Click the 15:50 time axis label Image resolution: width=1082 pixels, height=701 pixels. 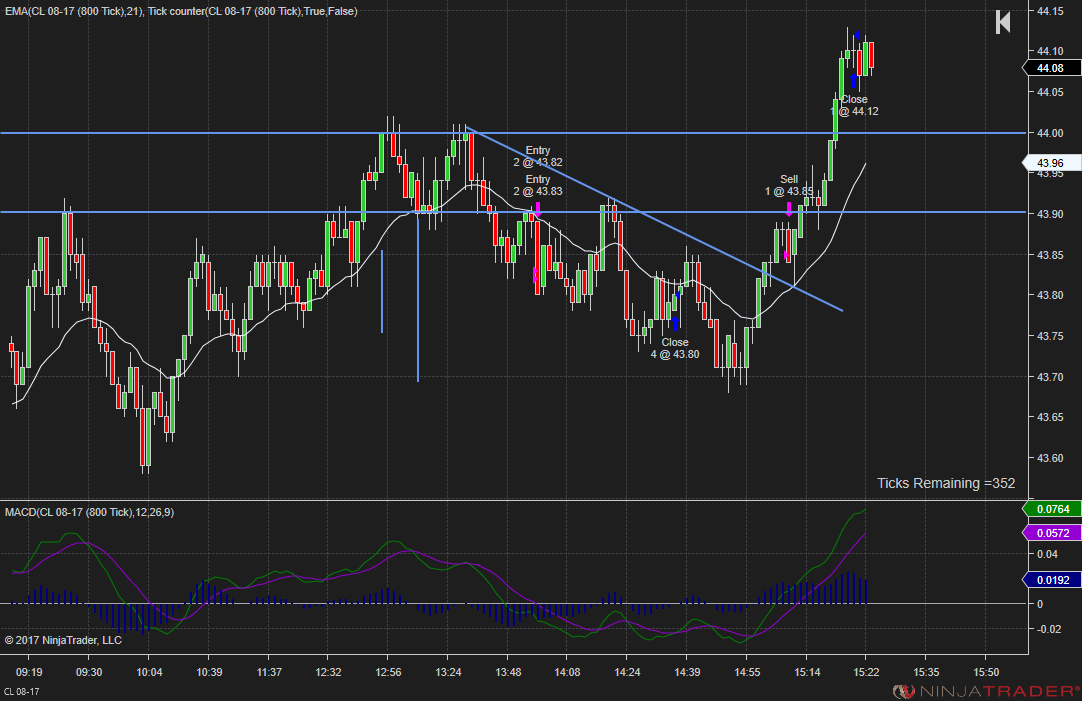986,672
